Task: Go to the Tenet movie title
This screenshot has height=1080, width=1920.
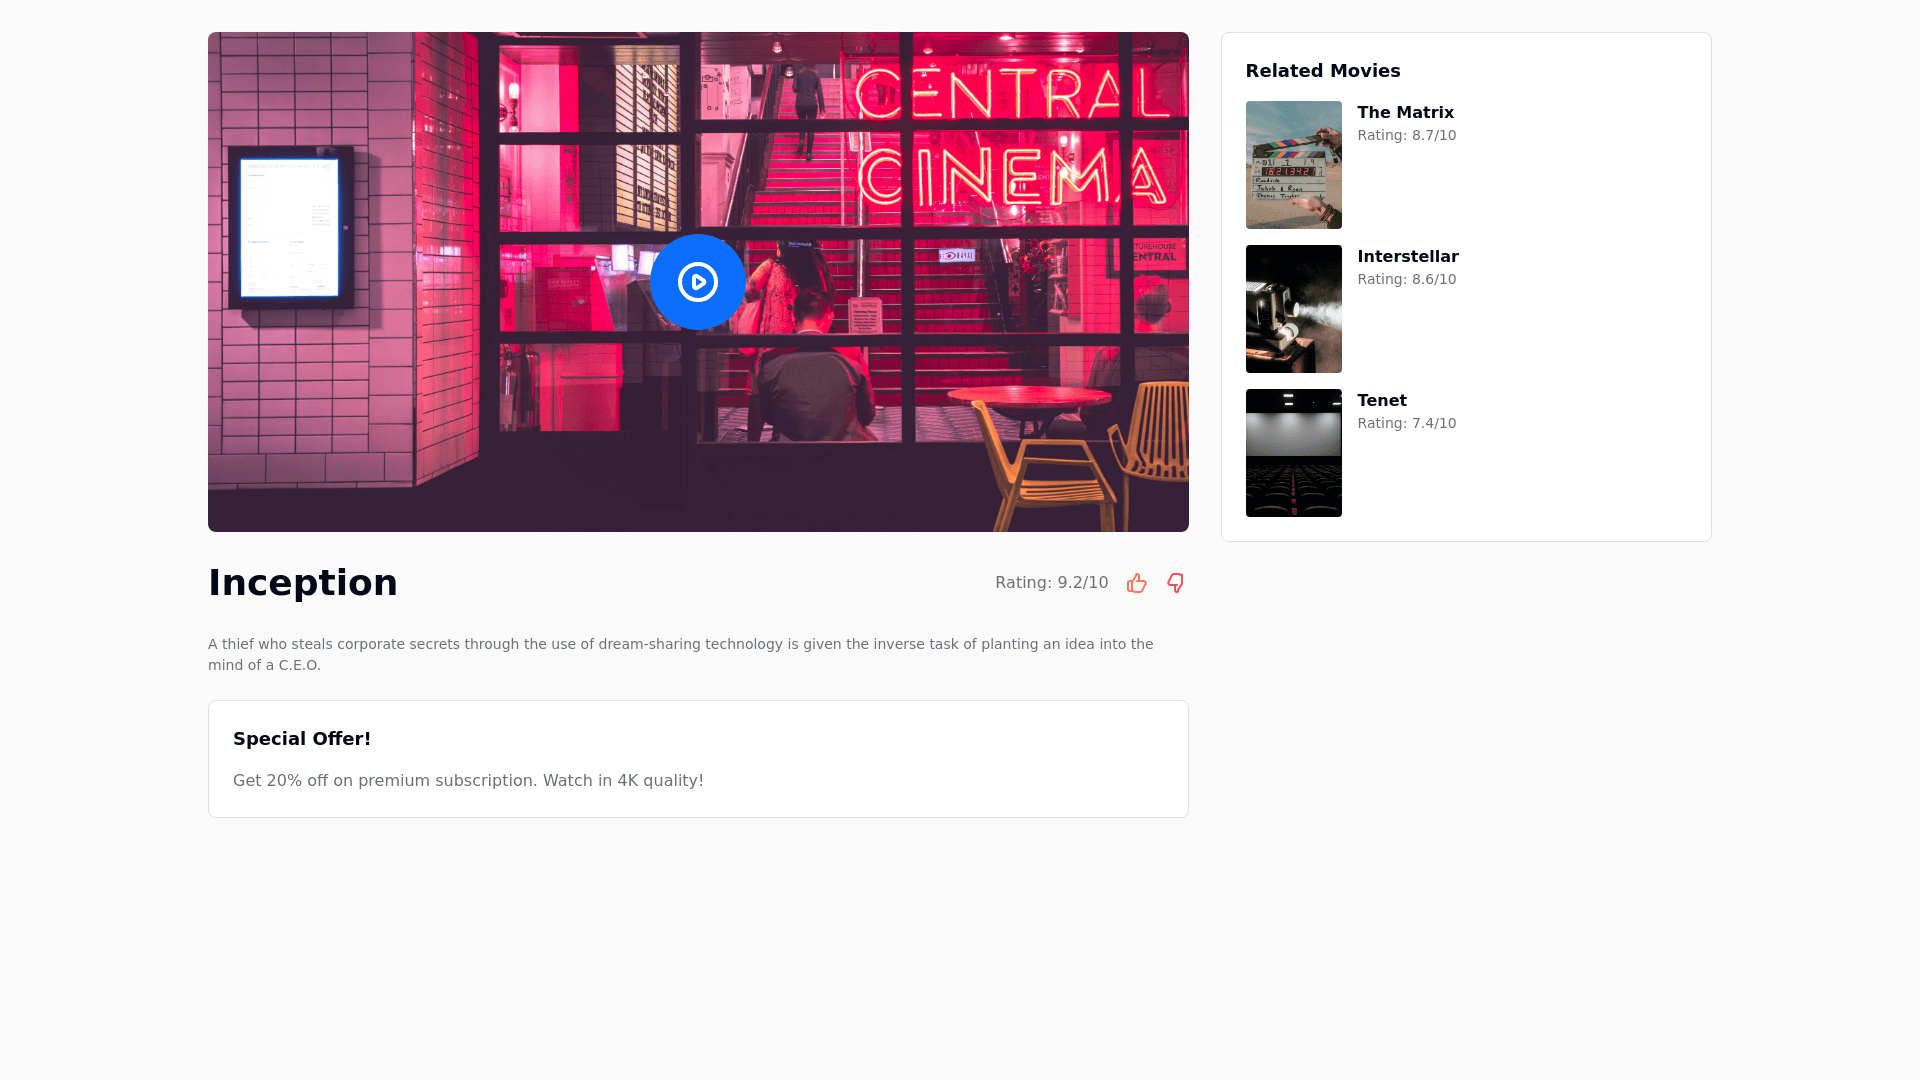Action: click(1381, 401)
